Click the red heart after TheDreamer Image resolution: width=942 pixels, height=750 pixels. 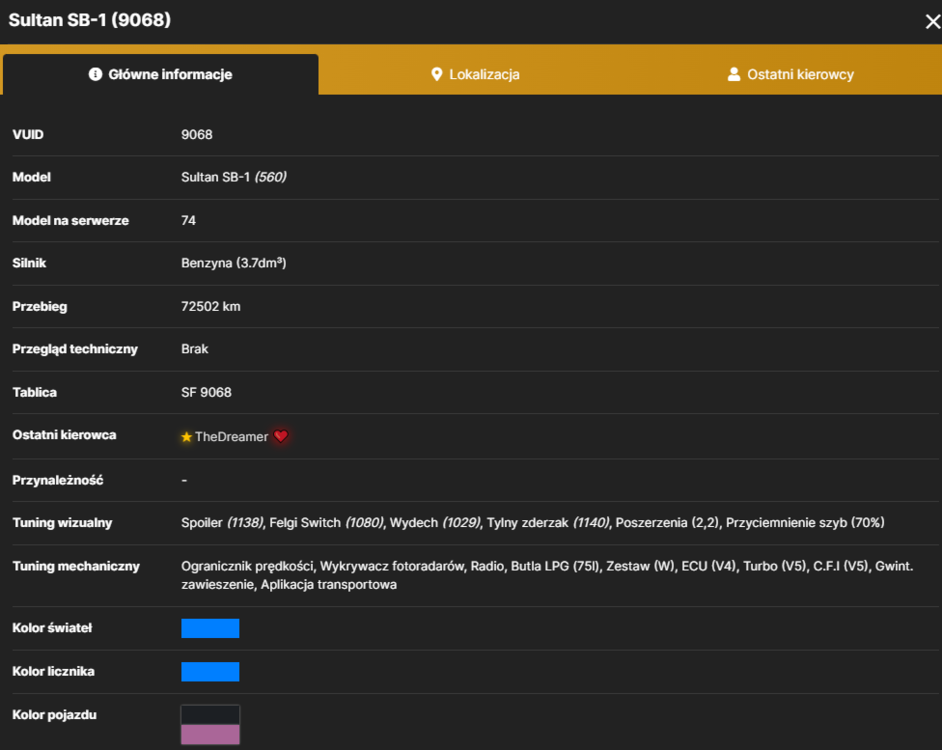point(281,436)
